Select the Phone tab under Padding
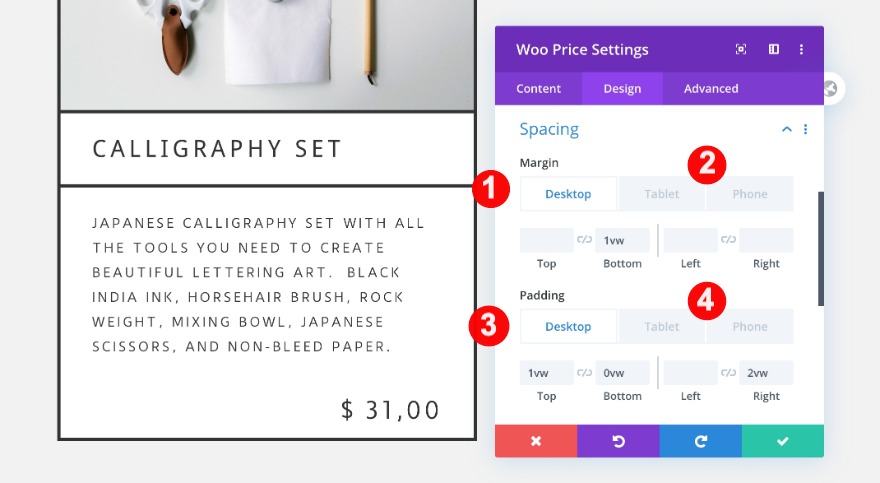 [x=750, y=327]
